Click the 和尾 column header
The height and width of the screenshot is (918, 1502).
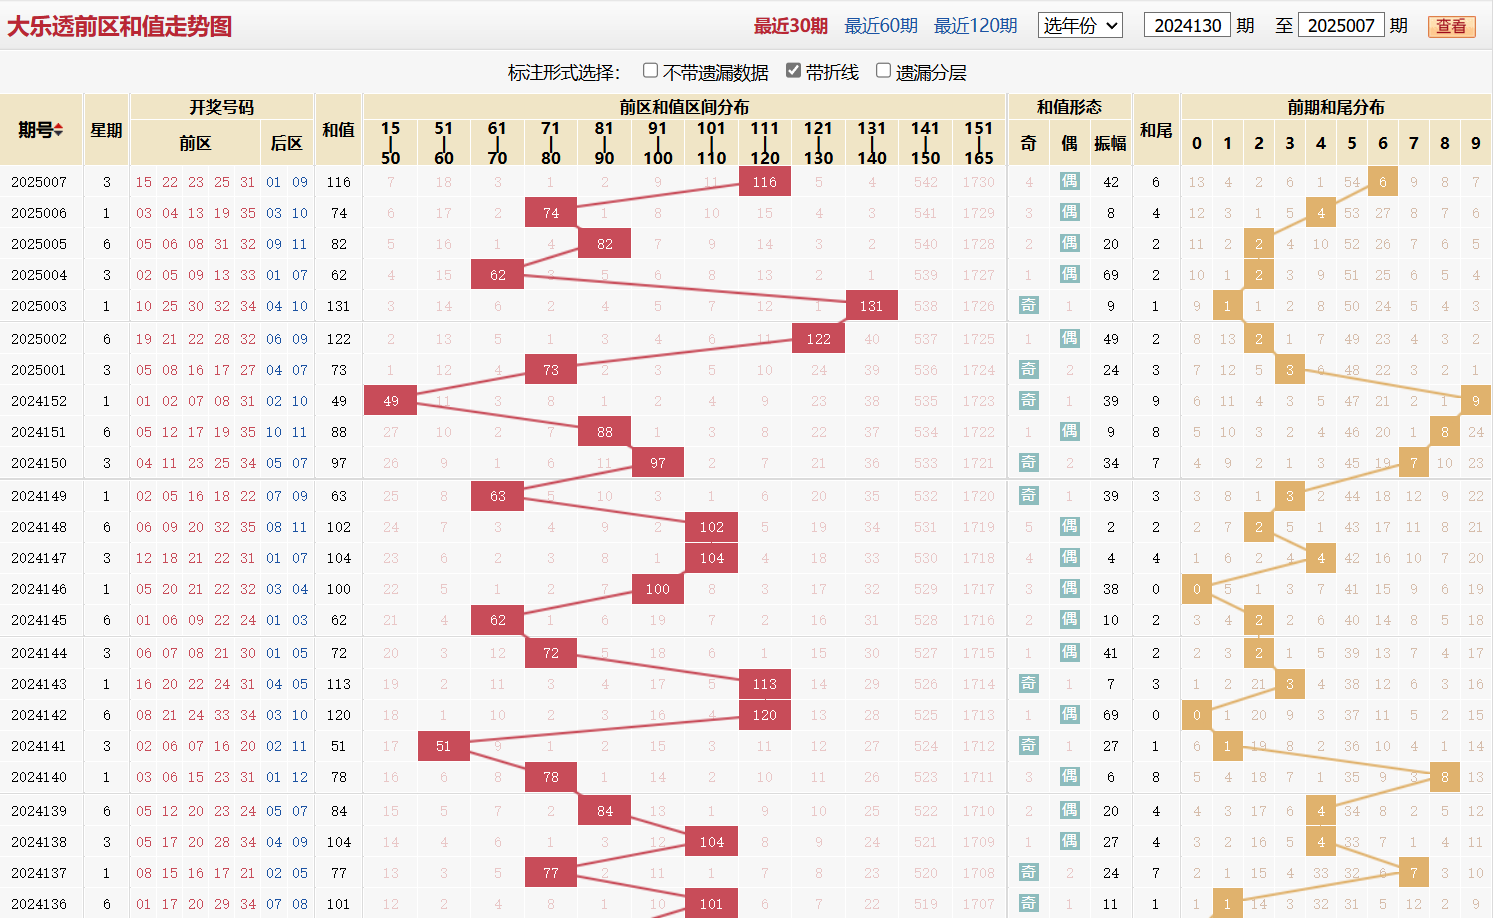click(x=1156, y=130)
